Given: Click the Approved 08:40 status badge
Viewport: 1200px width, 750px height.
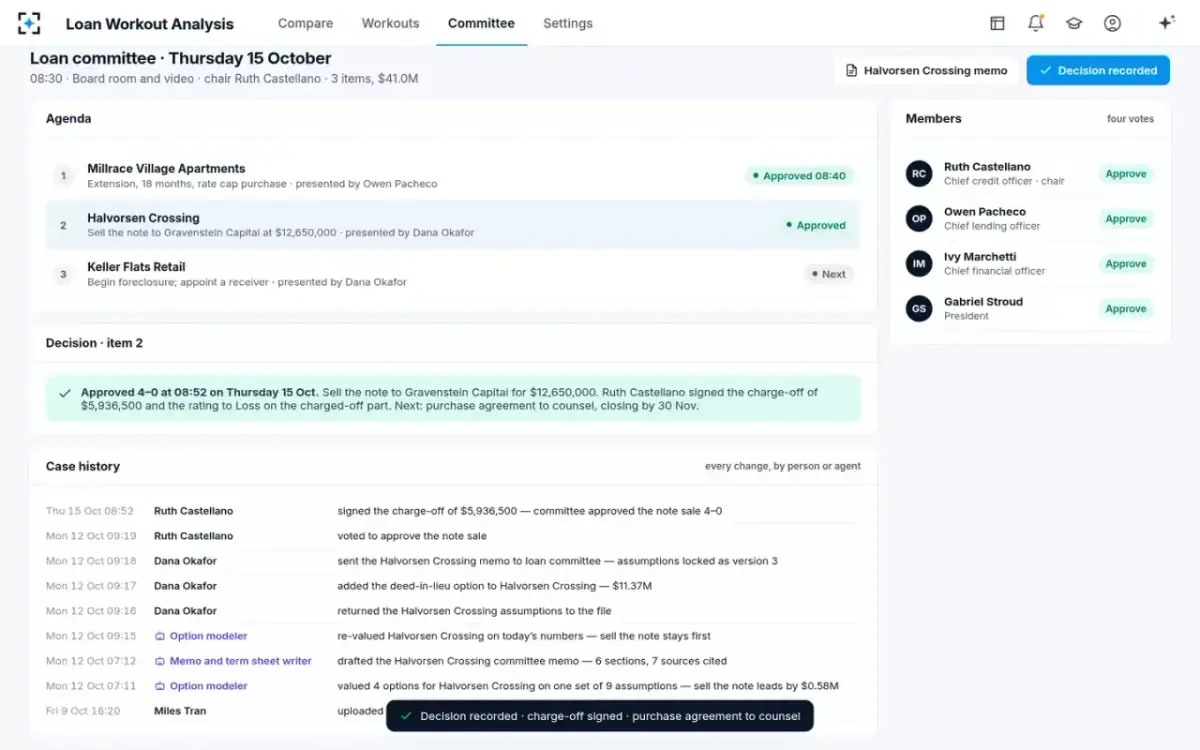Looking at the screenshot, I should [x=799, y=176].
